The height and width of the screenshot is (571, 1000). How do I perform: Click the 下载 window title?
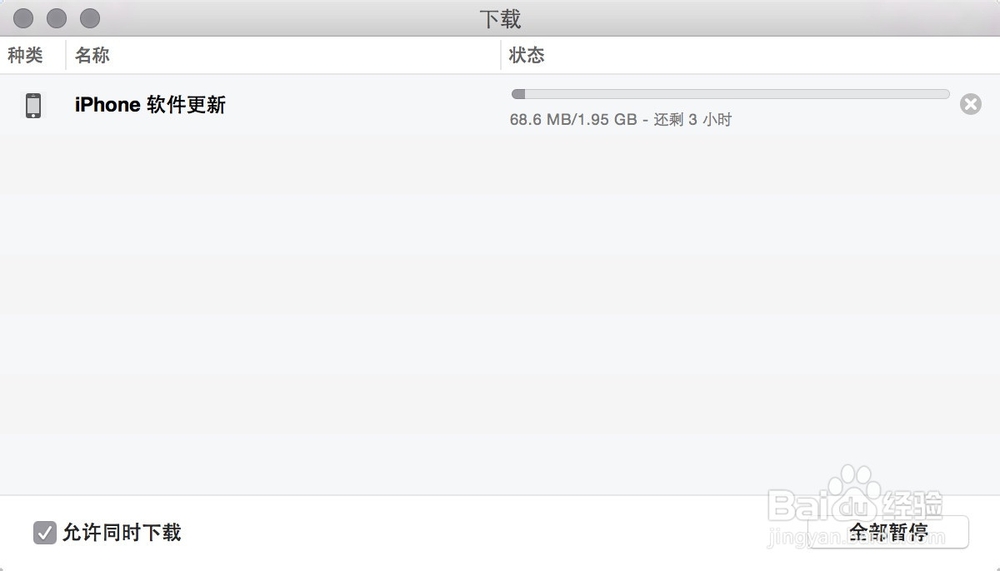500,19
